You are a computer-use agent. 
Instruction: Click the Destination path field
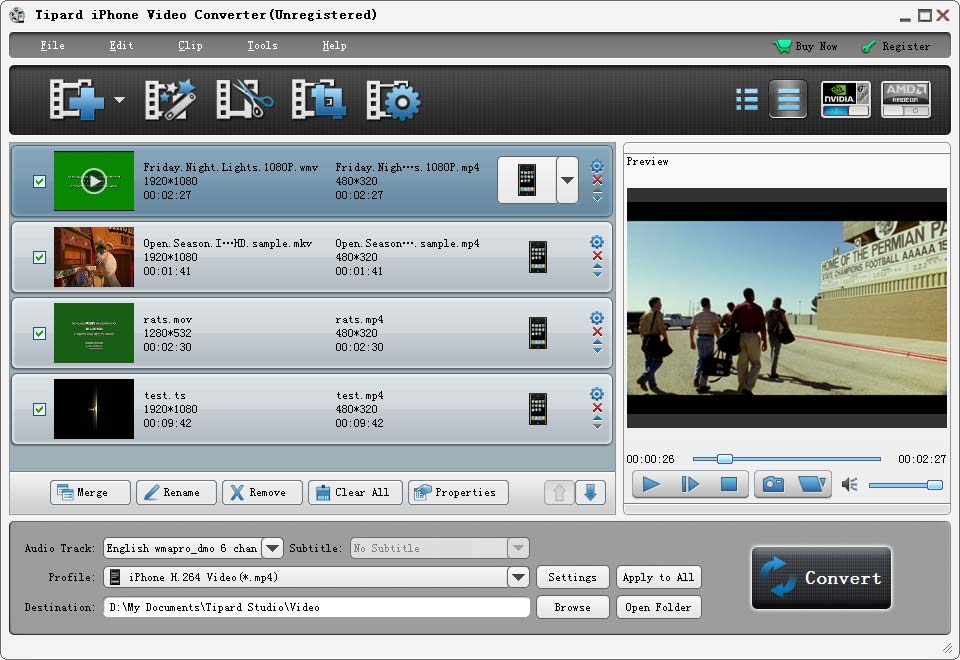coord(317,607)
